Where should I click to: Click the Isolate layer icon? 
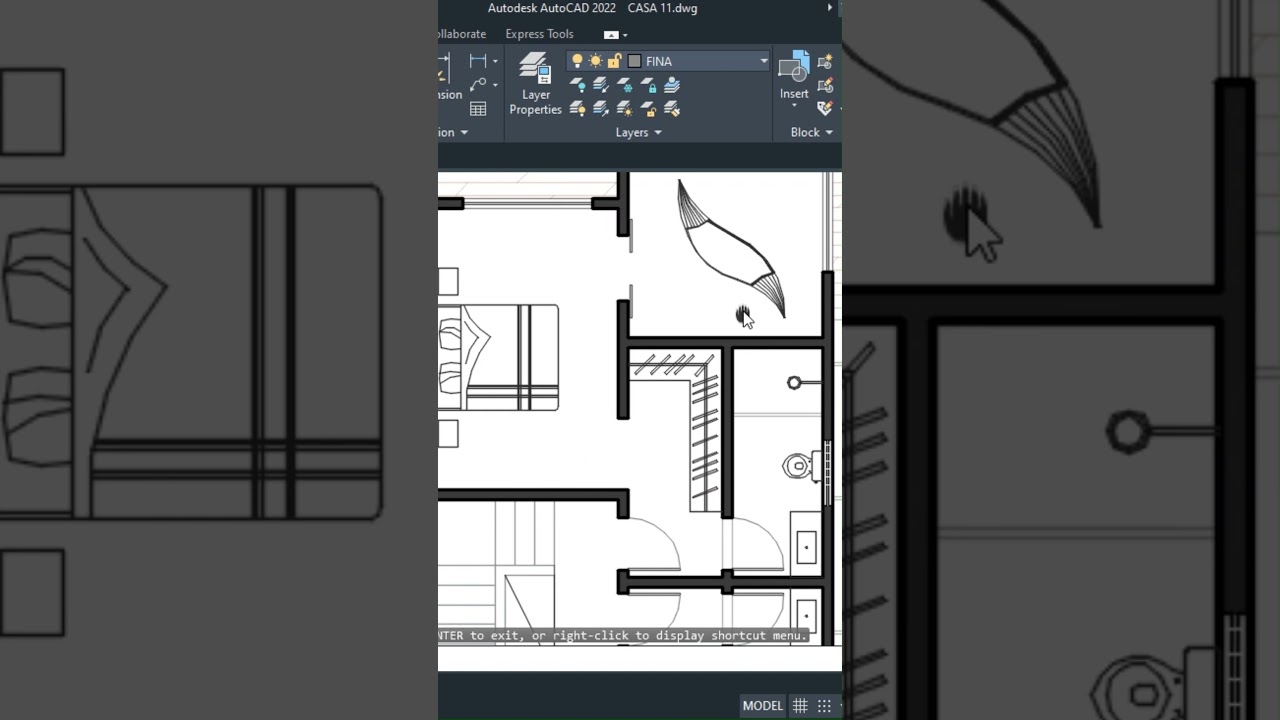coord(601,86)
